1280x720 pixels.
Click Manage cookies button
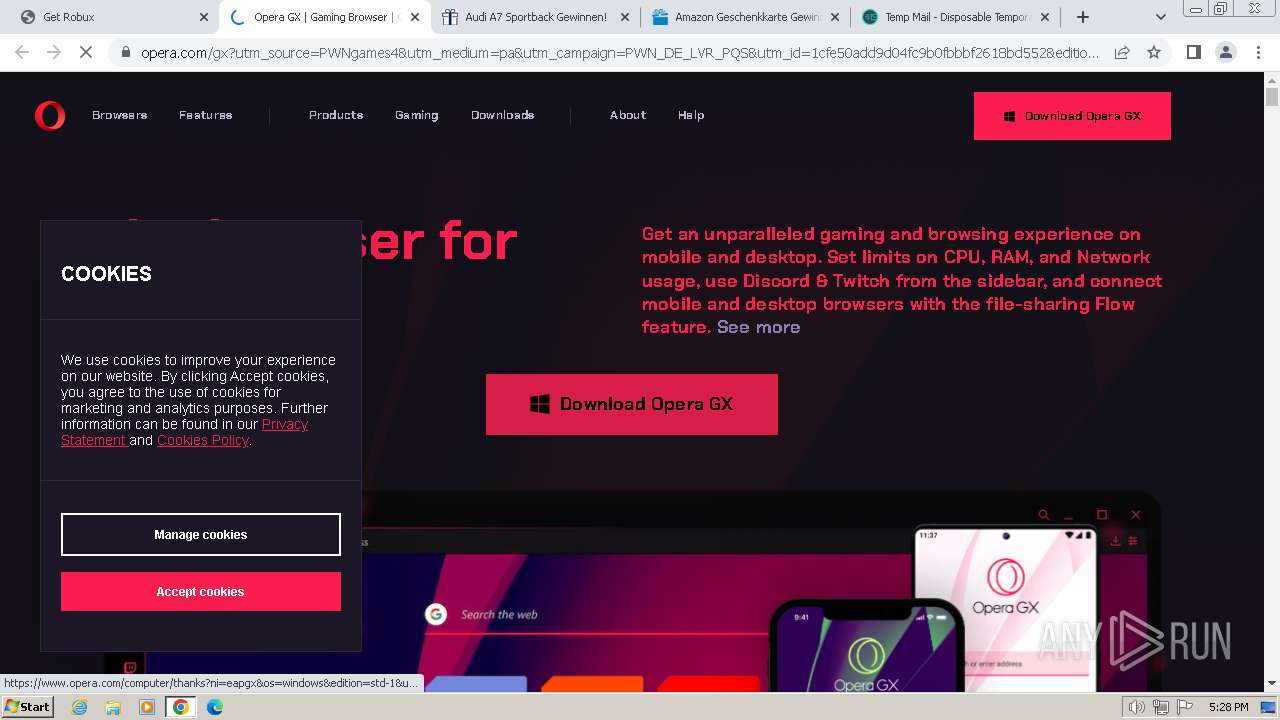coord(201,534)
